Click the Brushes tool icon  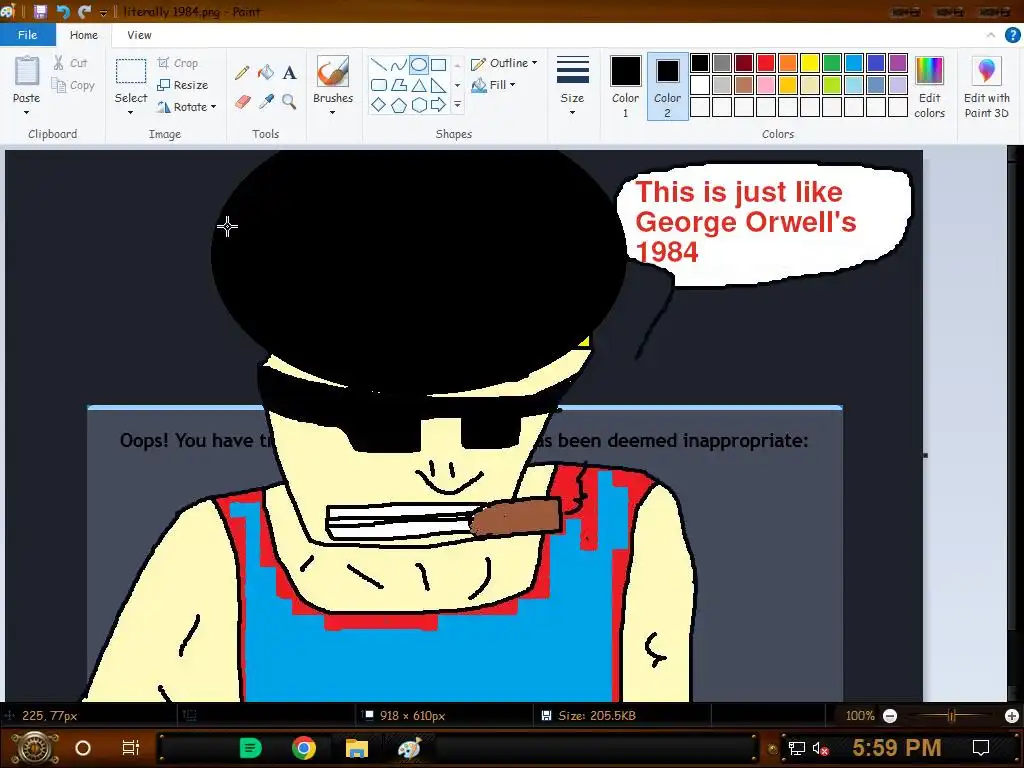pos(332,71)
